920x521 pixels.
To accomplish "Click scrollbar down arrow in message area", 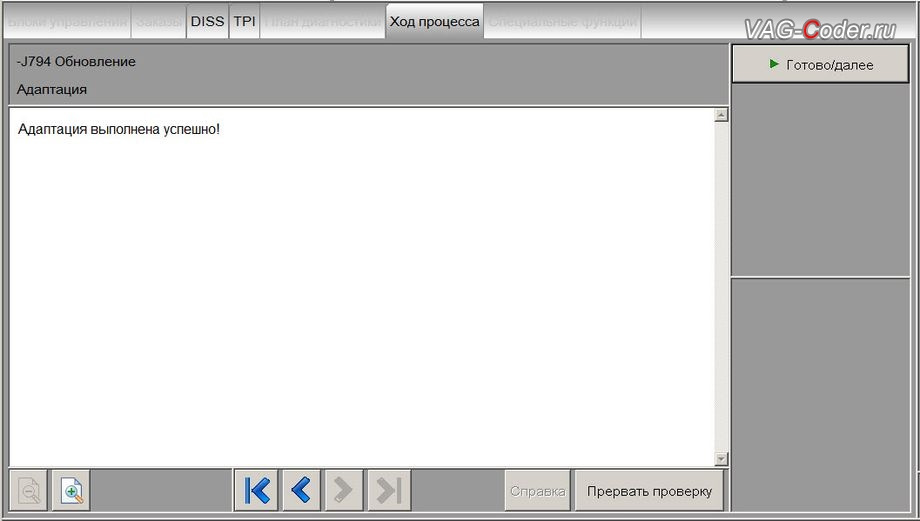I will pyautogui.click(x=722, y=459).
